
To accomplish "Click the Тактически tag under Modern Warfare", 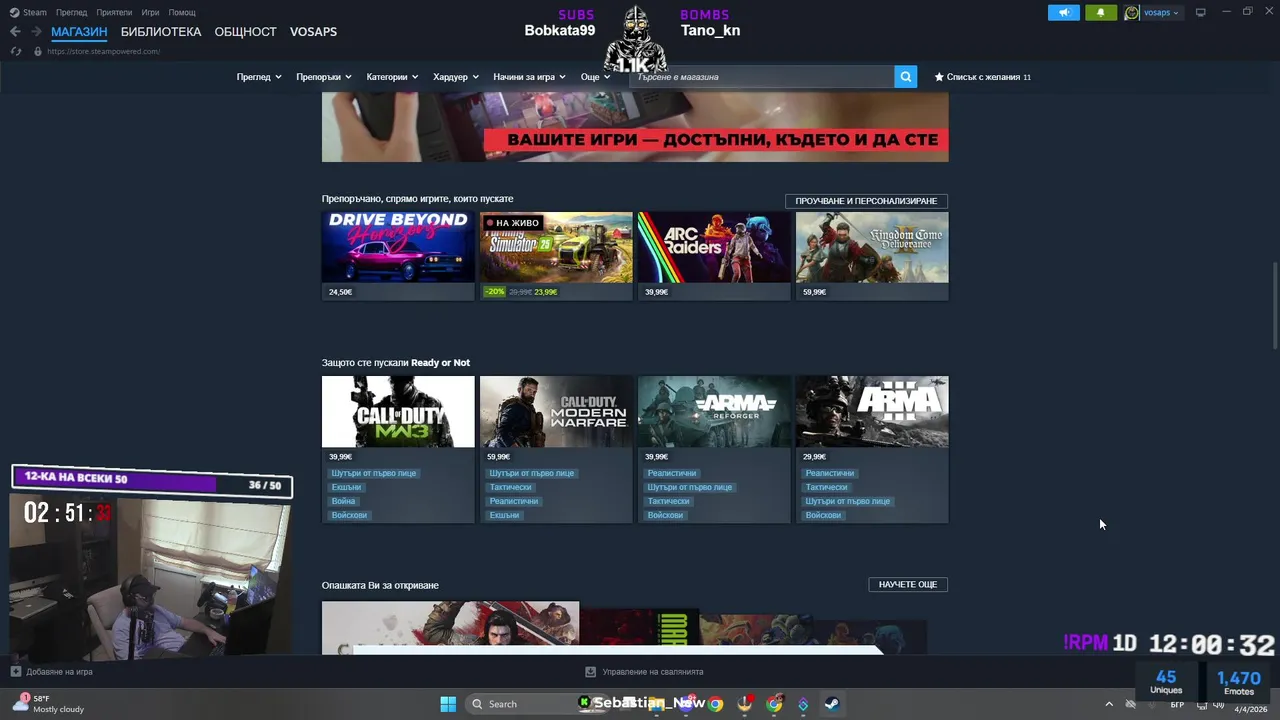I will point(510,487).
